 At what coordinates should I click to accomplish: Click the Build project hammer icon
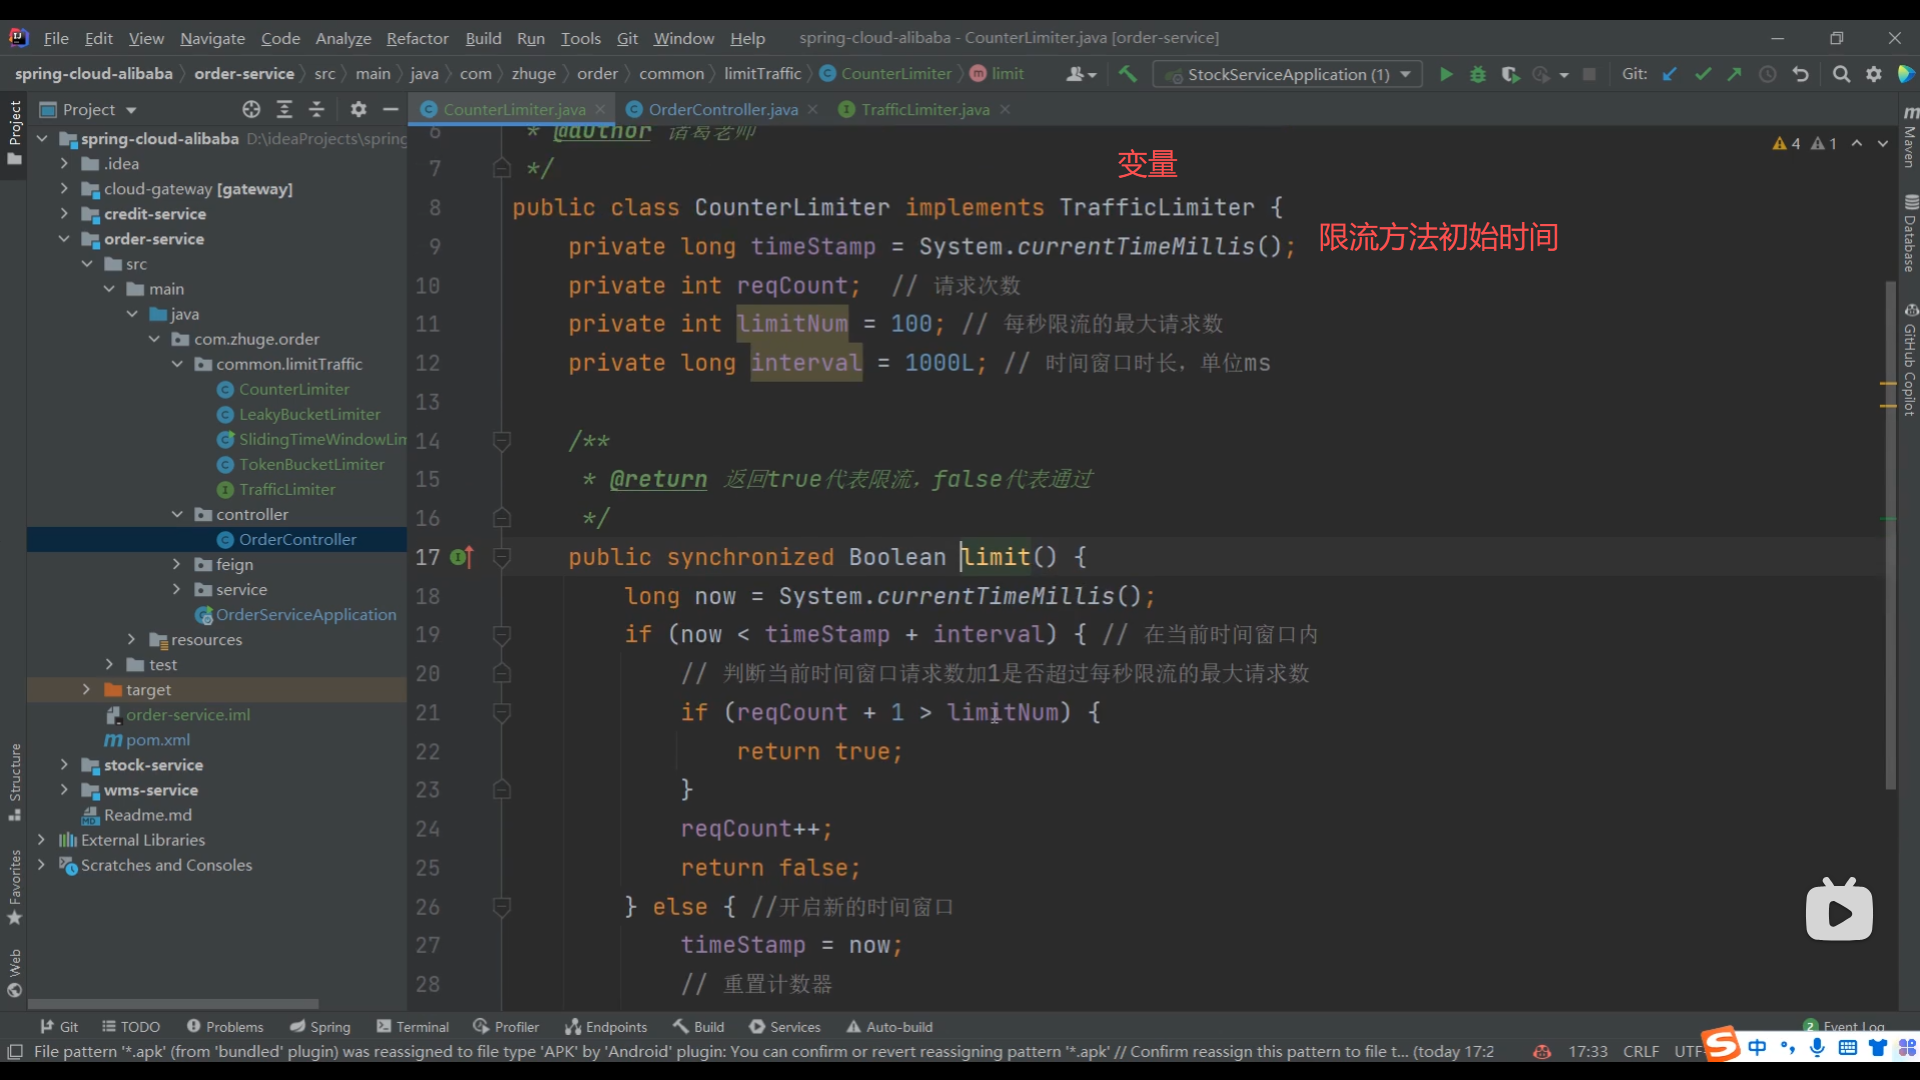1128,74
